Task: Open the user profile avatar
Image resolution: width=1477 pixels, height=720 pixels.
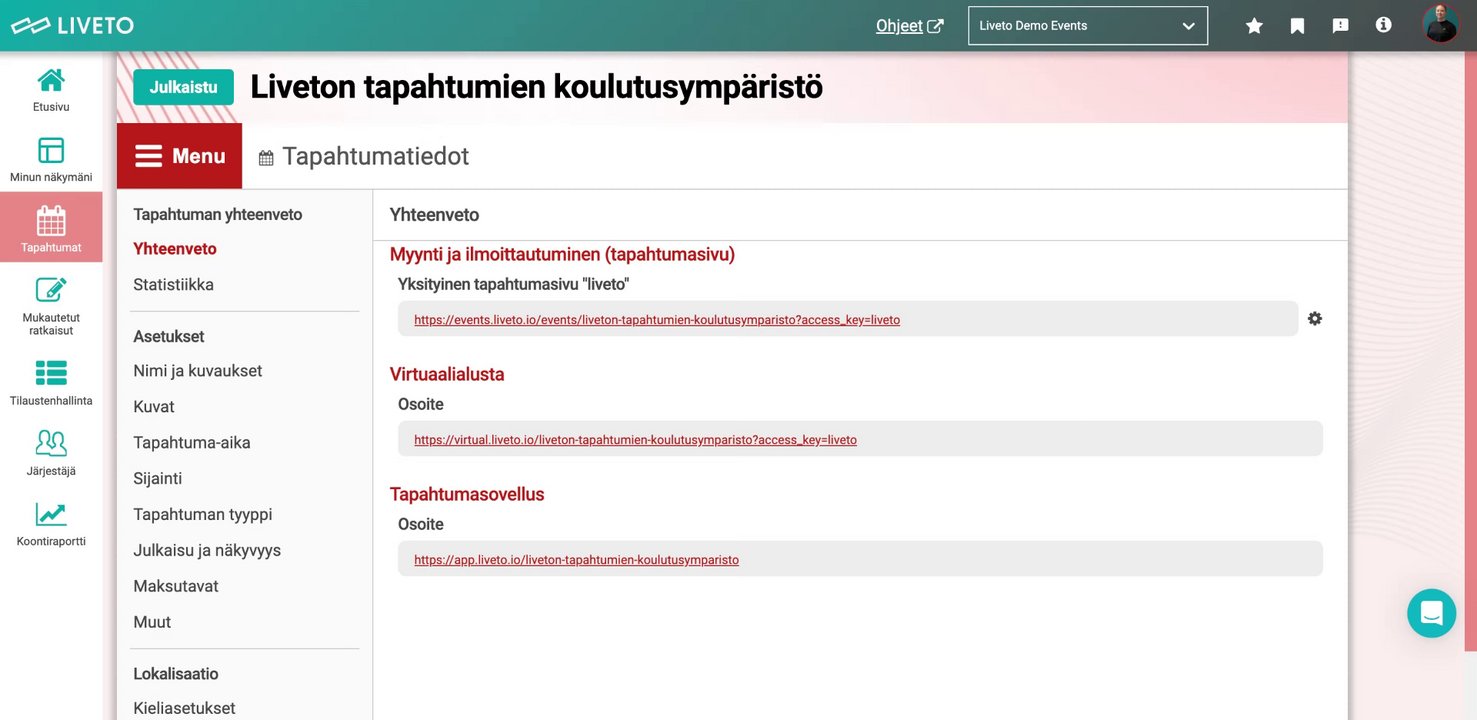Action: [x=1441, y=25]
